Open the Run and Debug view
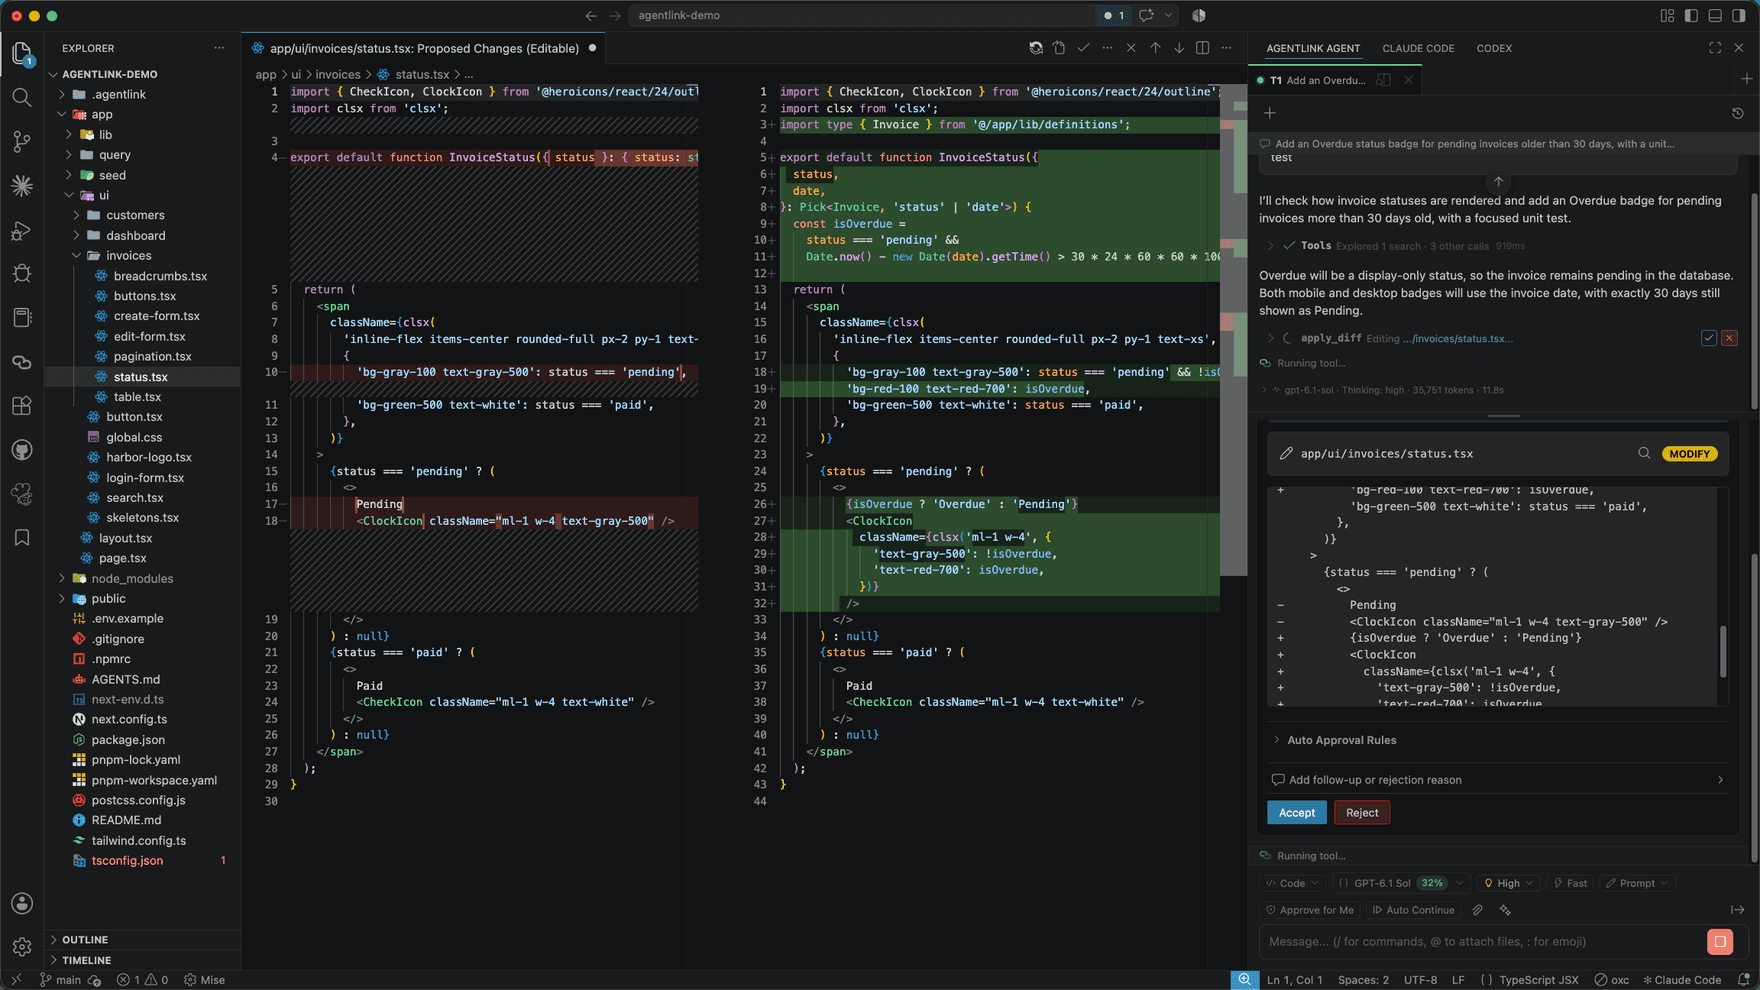 tap(22, 231)
